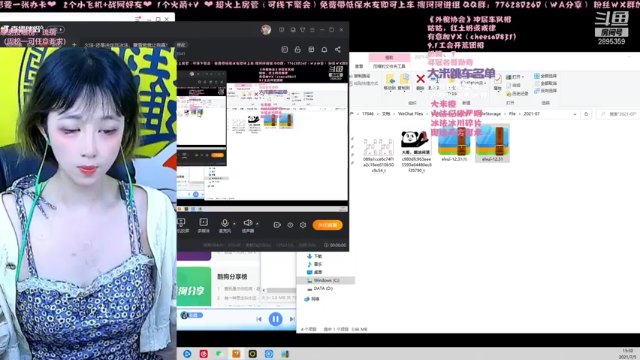
Task: Select the pink Extract ribbon tab
Action: click(x=389, y=58)
